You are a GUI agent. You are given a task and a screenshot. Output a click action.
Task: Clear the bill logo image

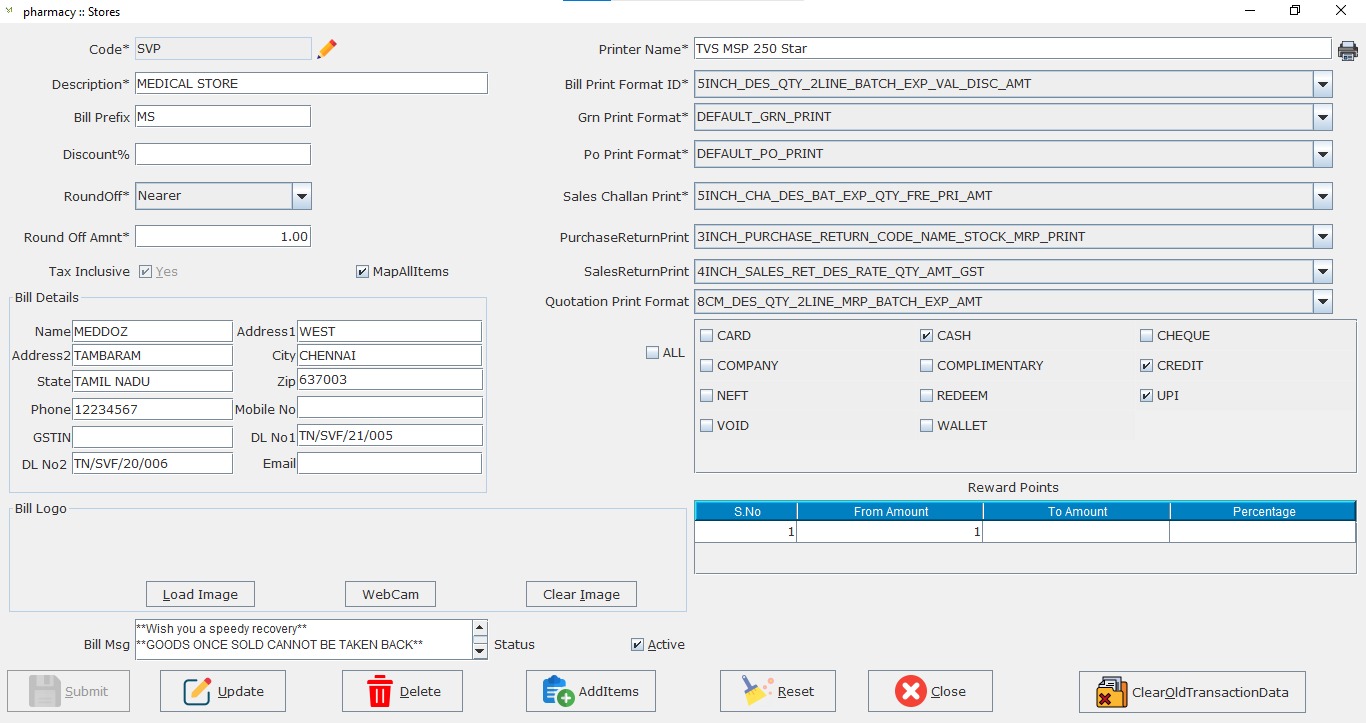pos(582,594)
